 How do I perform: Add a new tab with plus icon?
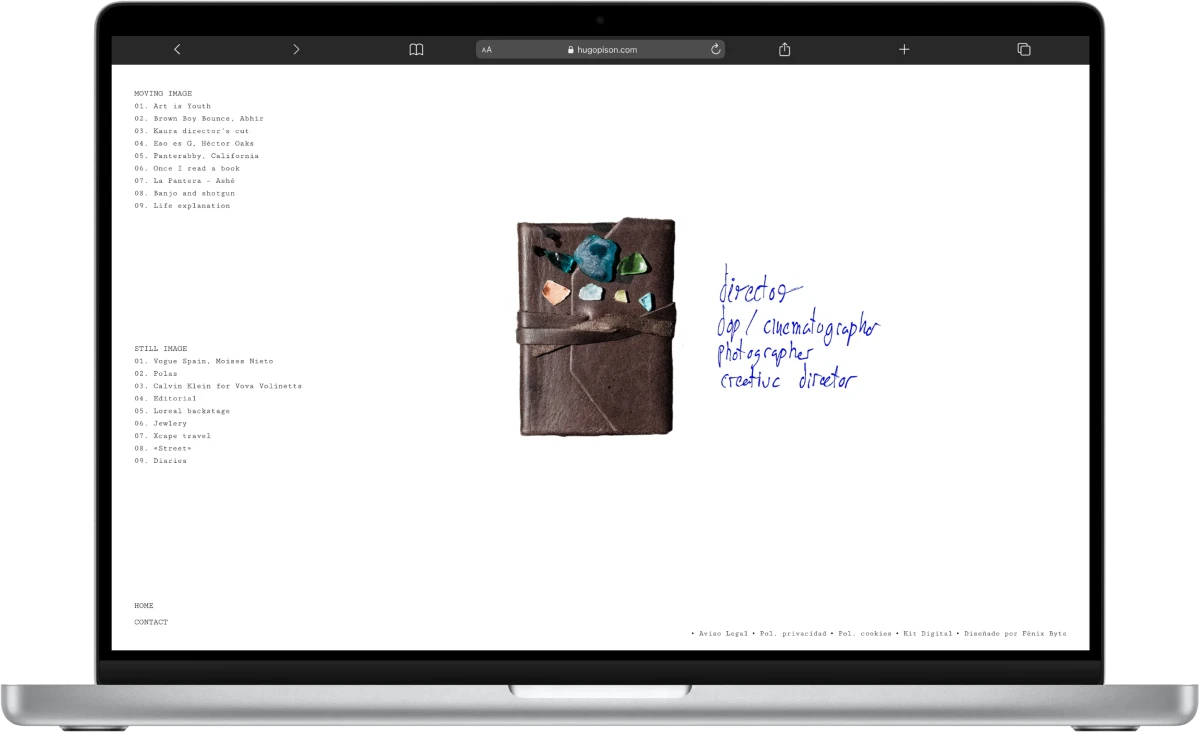tap(904, 49)
